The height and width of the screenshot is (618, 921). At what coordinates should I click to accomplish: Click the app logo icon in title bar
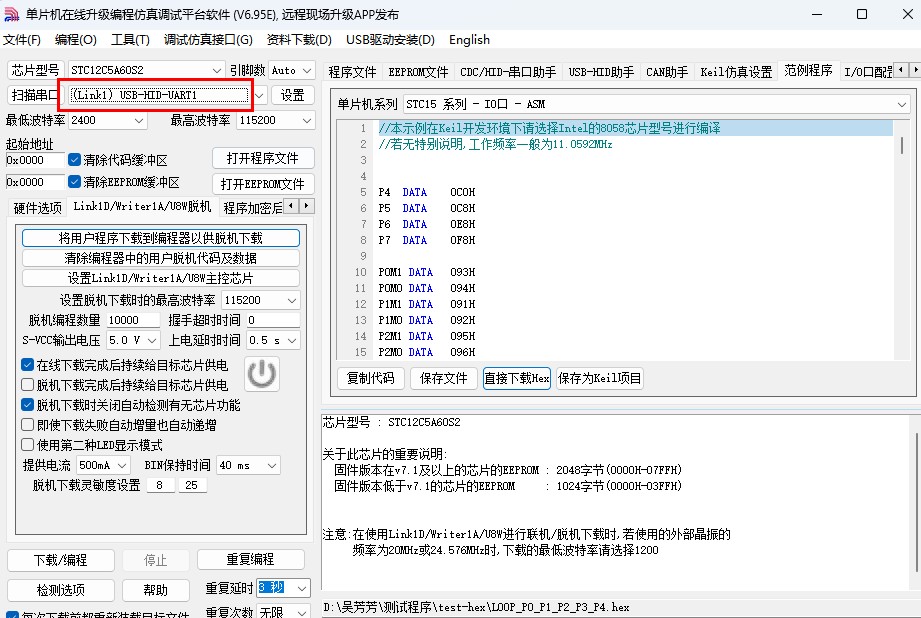pyautogui.click(x=12, y=14)
